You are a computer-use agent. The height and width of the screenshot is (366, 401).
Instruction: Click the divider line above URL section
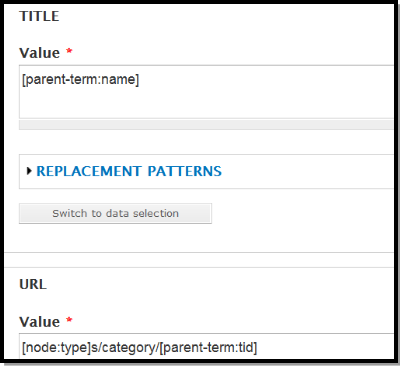pos(199,267)
